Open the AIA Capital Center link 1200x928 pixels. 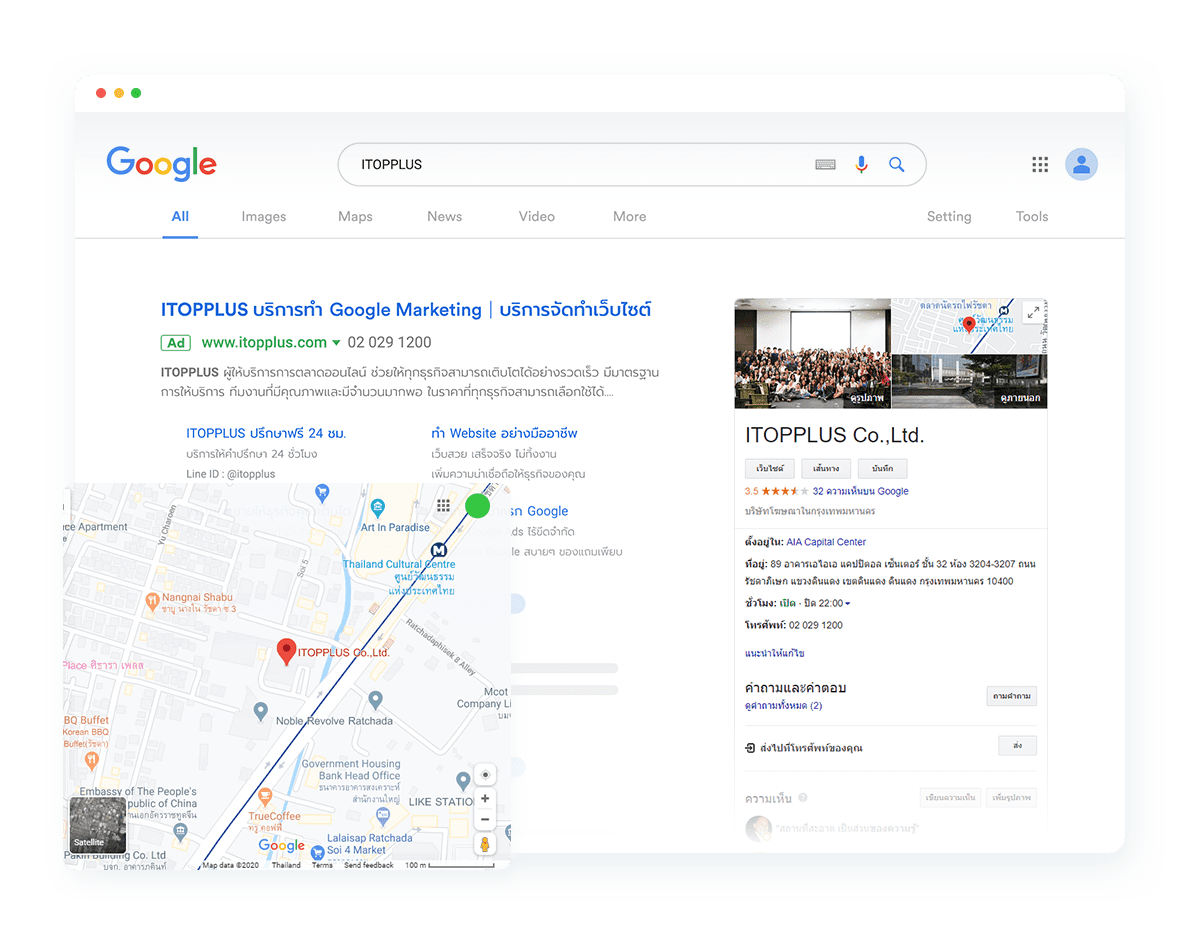[x=826, y=542]
